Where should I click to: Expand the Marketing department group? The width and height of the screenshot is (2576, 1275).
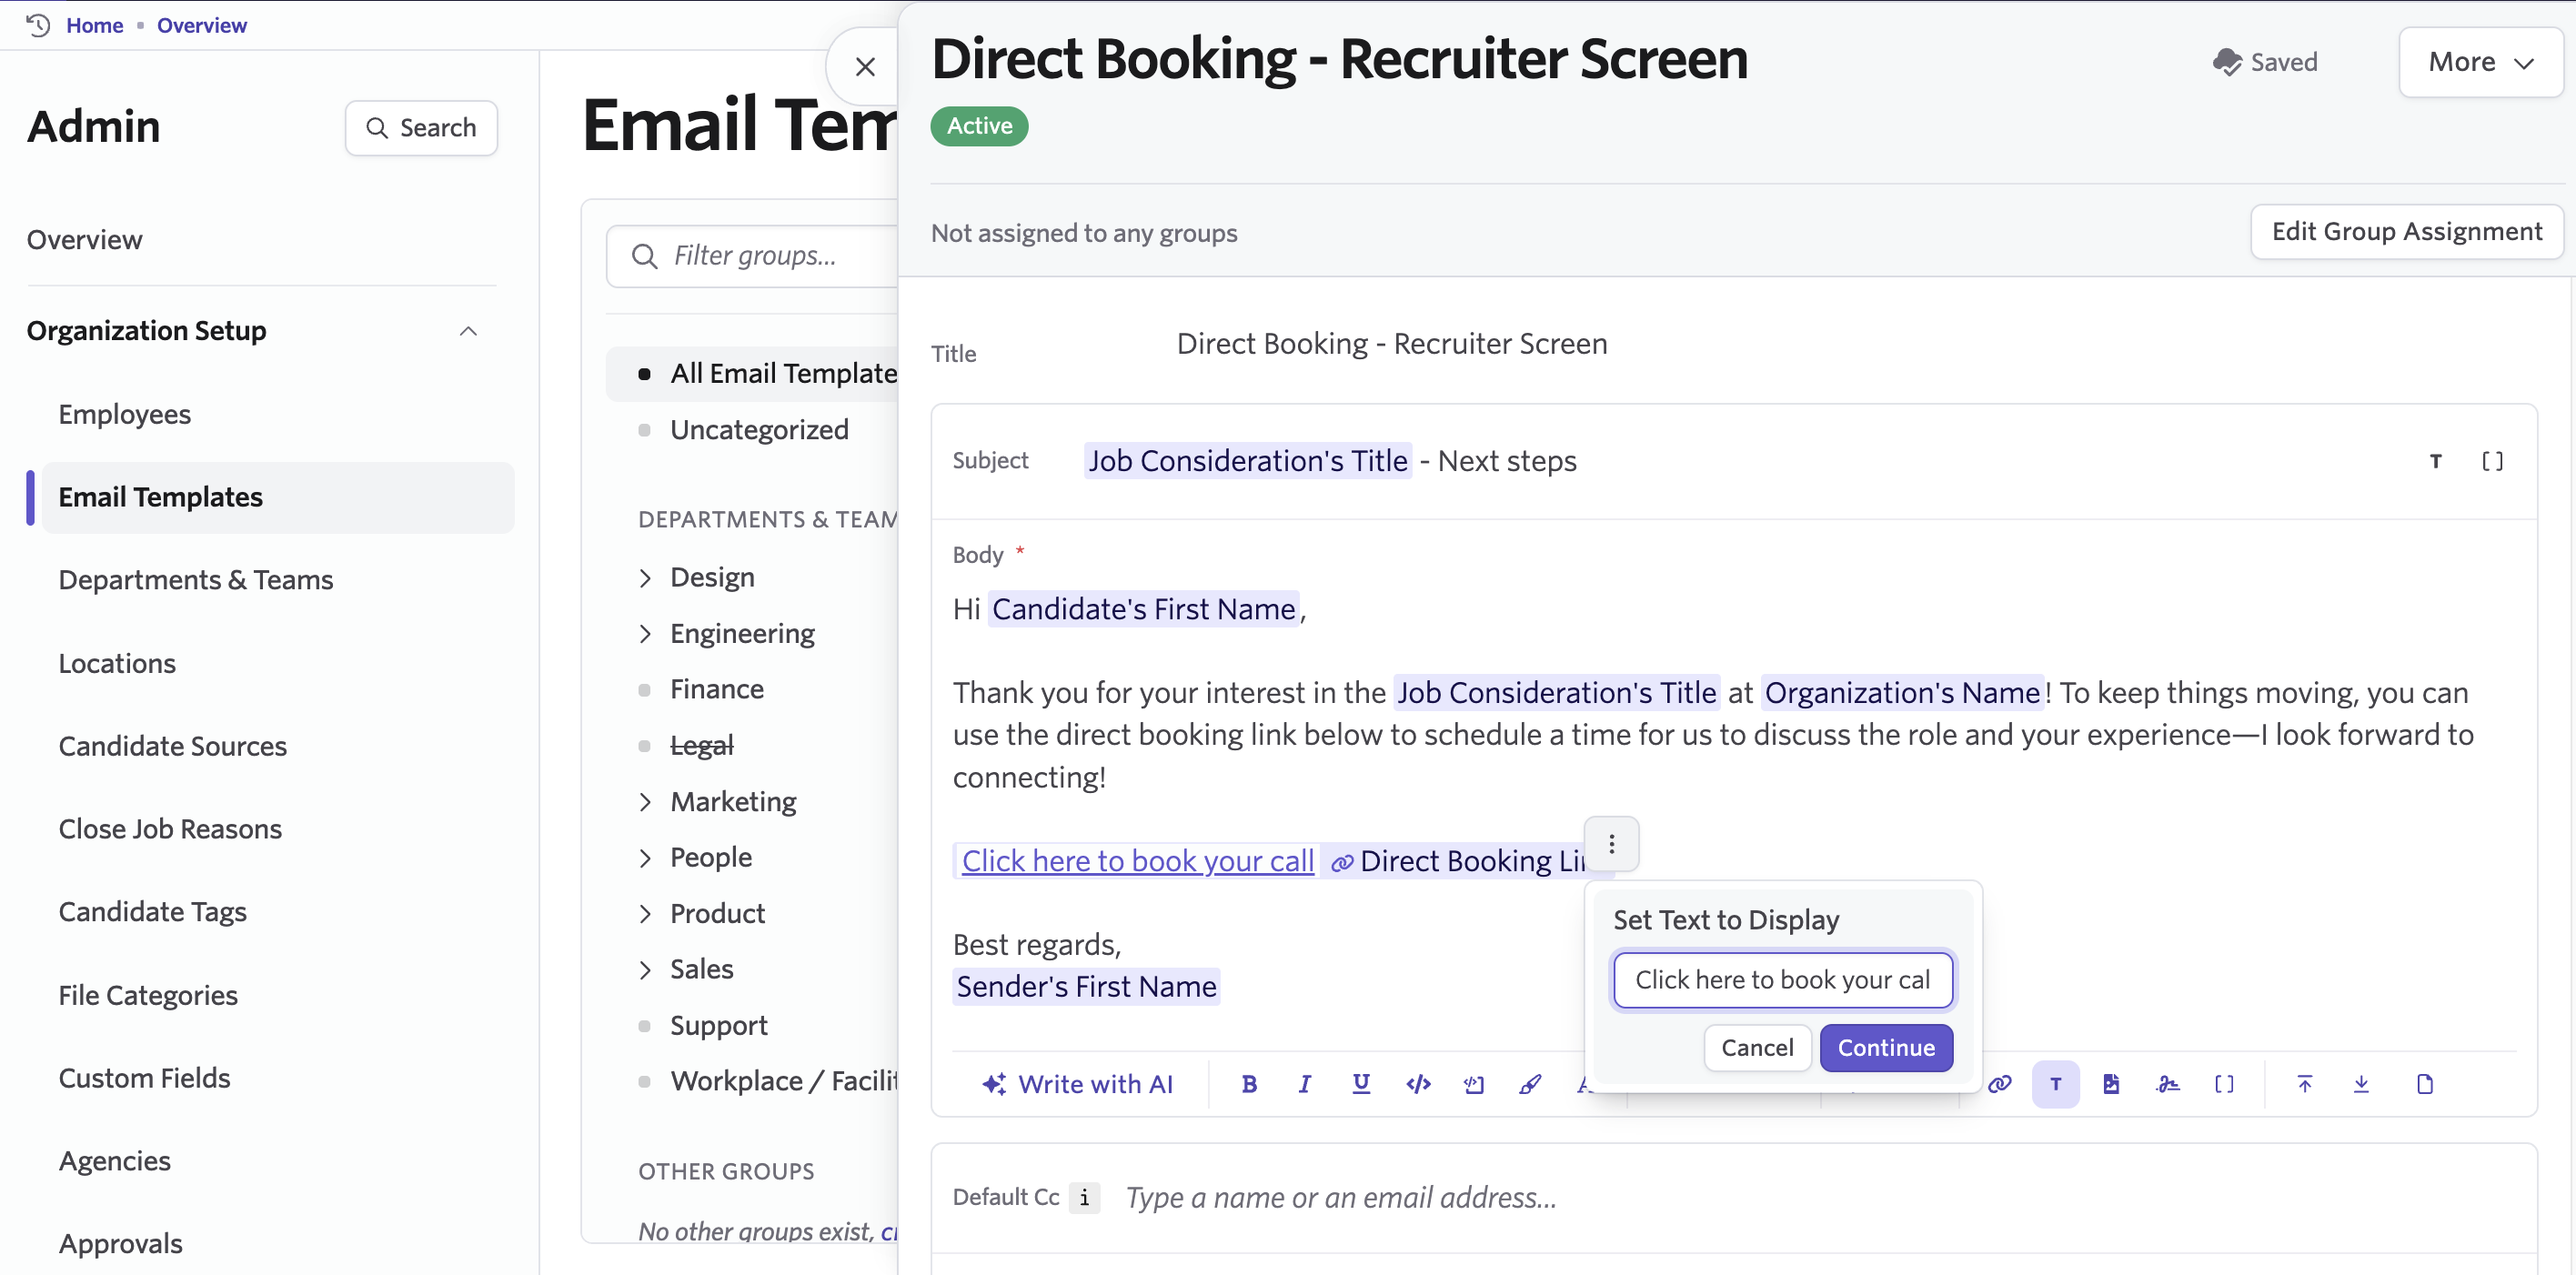(x=645, y=801)
